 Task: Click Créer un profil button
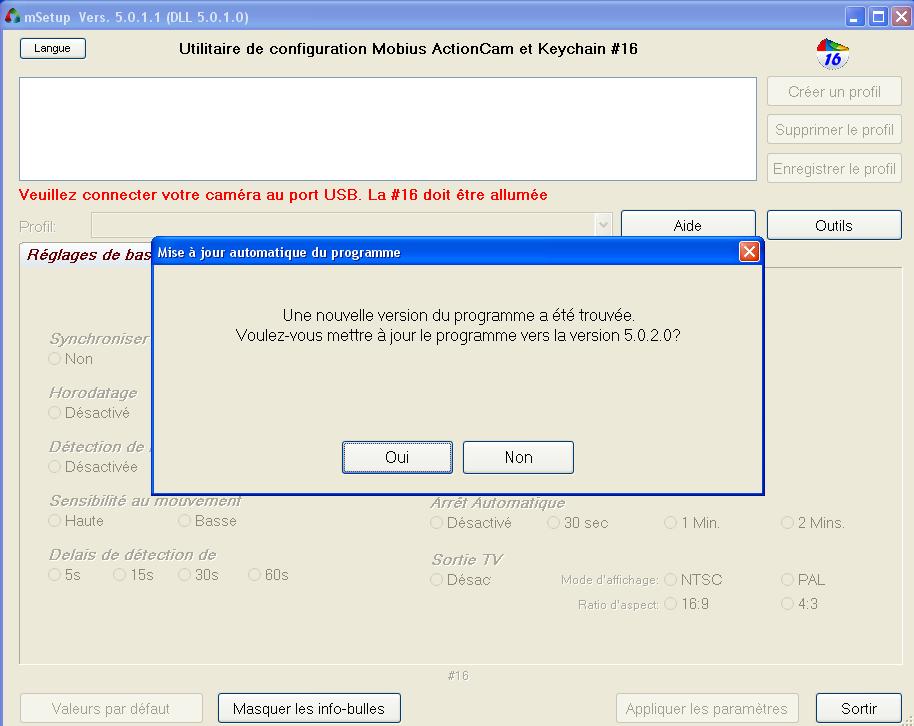pyautogui.click(x=834, y=92)
